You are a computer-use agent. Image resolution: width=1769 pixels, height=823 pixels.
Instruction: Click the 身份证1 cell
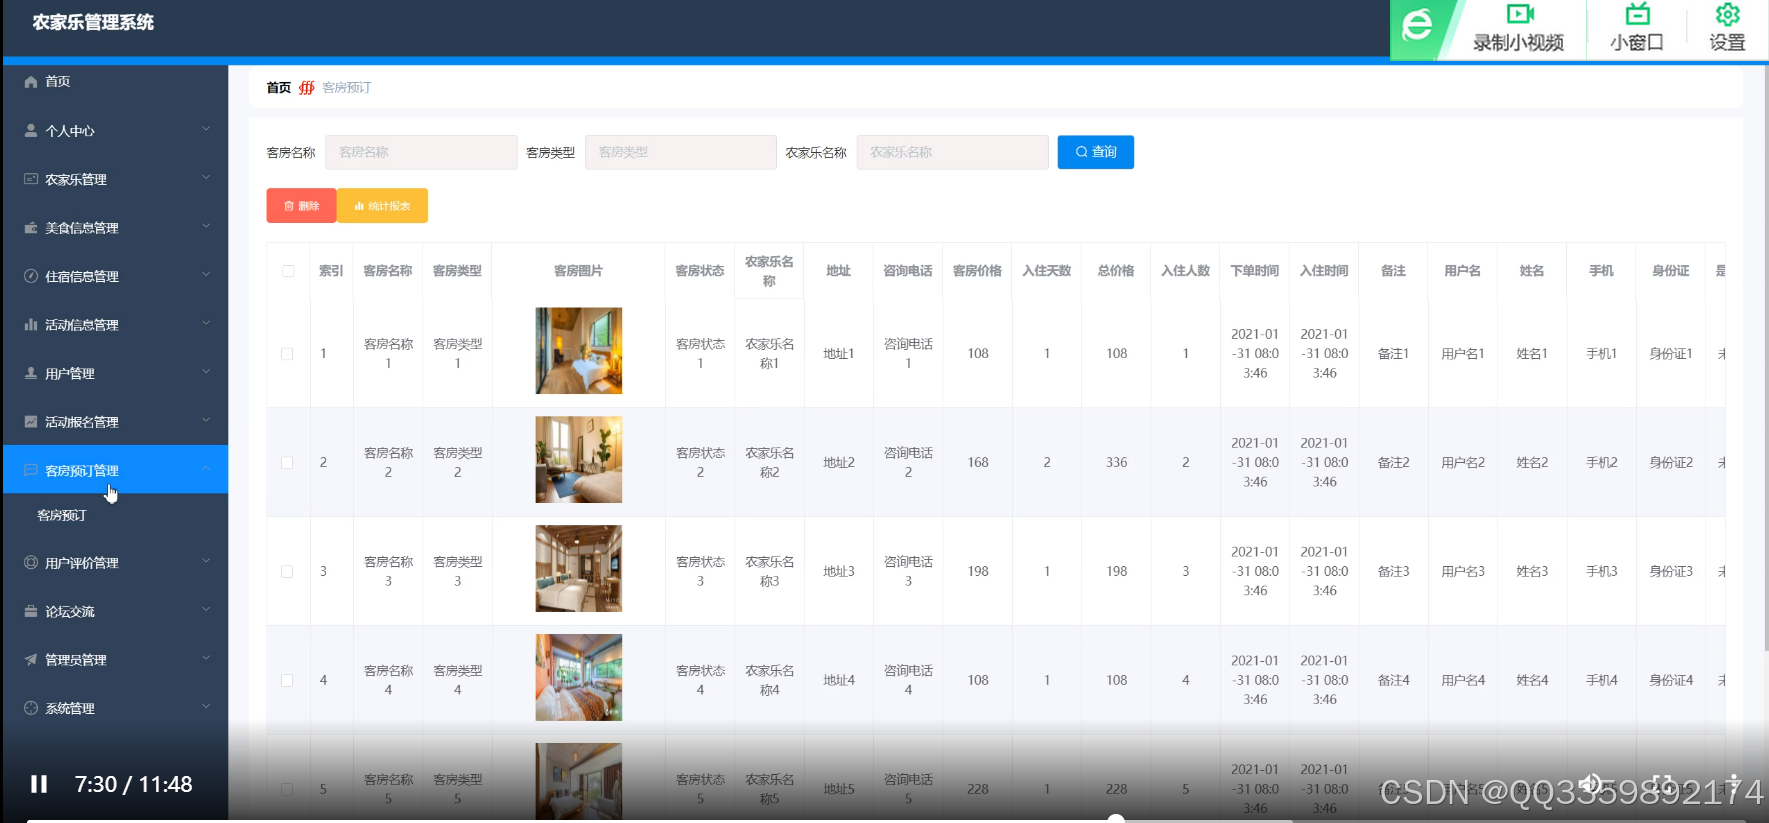click(x=1671, y=354)
